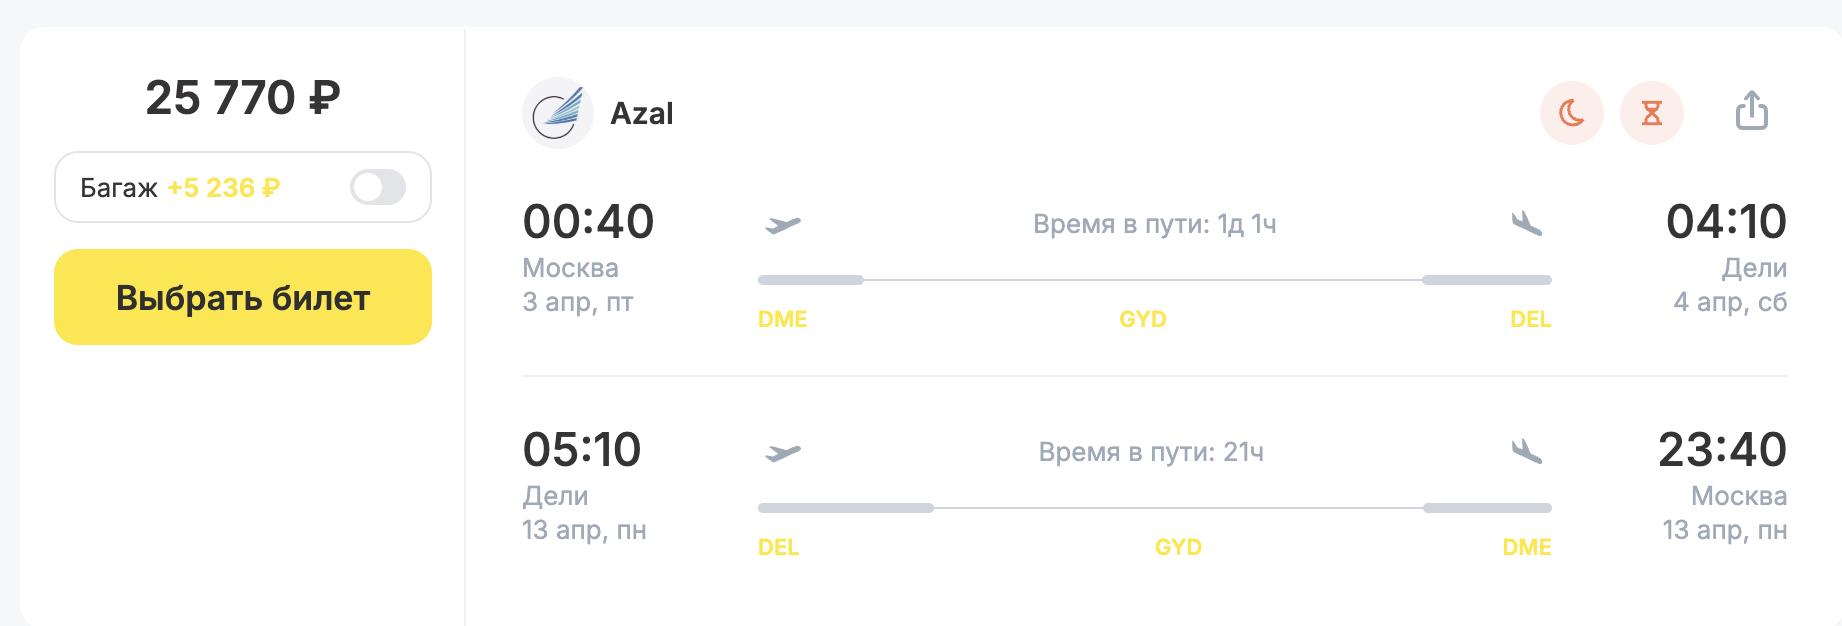Click return flight takeoff plane icon
Screen dimensions: 1842x626
783,452
